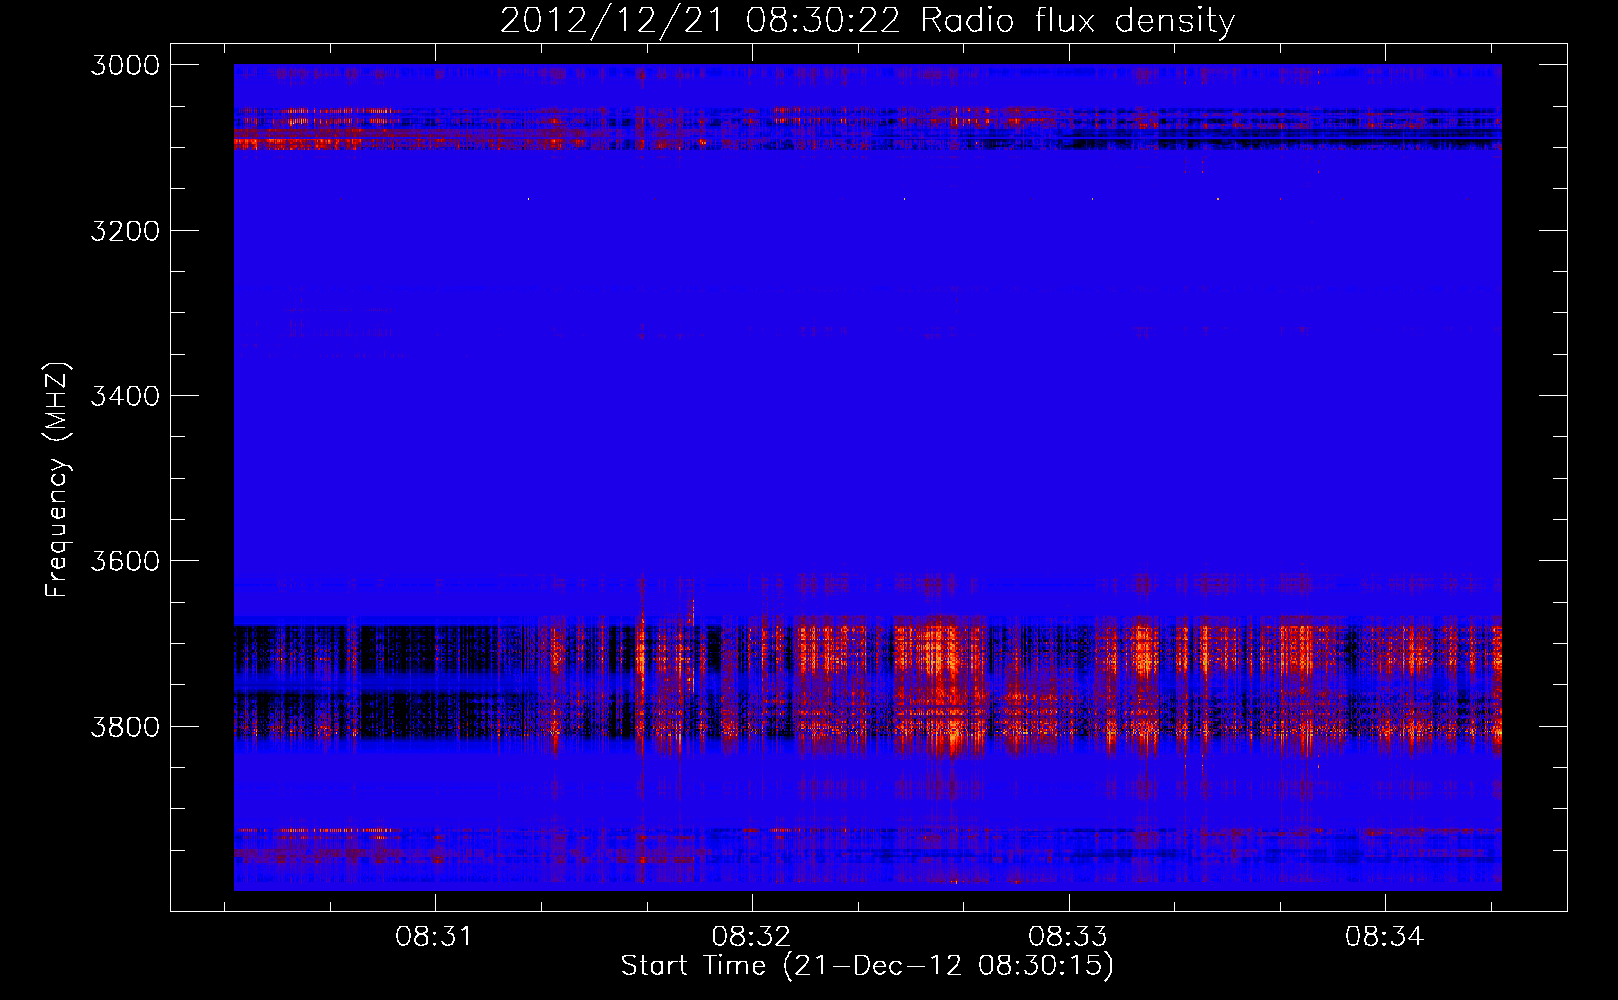Select the 3000 frequency tick label
Screen dimensions: 1618x1000
tap(125, 65)
